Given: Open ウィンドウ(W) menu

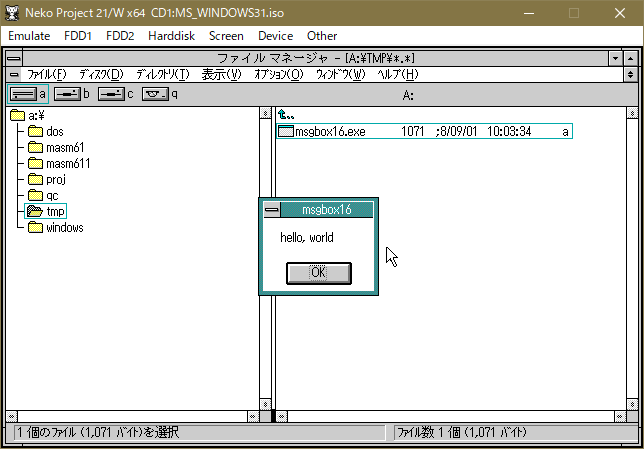Looking at the screenshot, I should point(340,74).
